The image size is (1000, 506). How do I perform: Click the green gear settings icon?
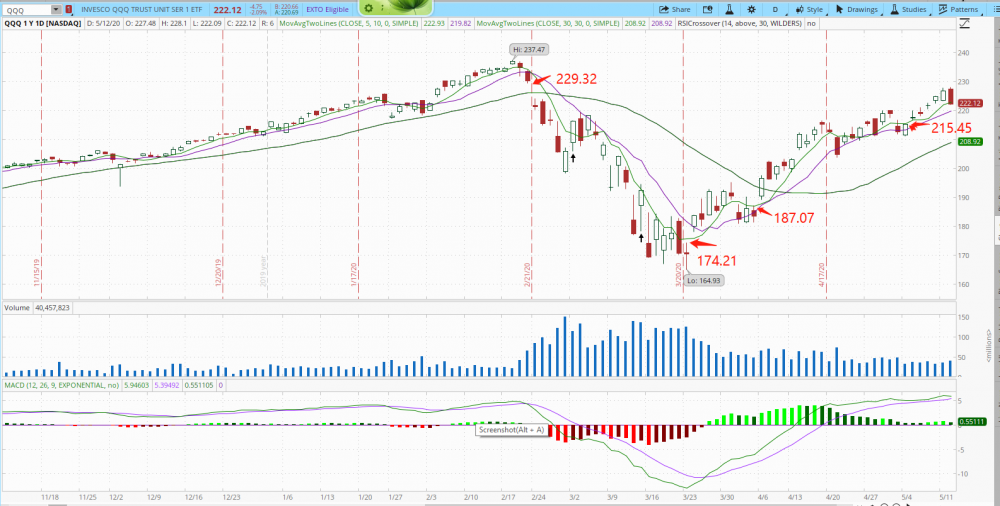click(x=368, y=8)
